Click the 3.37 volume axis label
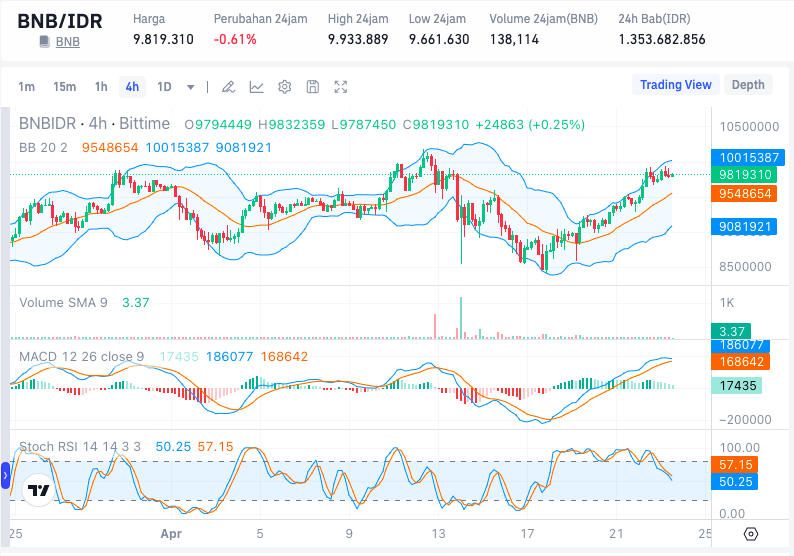The height and width of the screenshot is (556, 794). [x=731, y=331]
